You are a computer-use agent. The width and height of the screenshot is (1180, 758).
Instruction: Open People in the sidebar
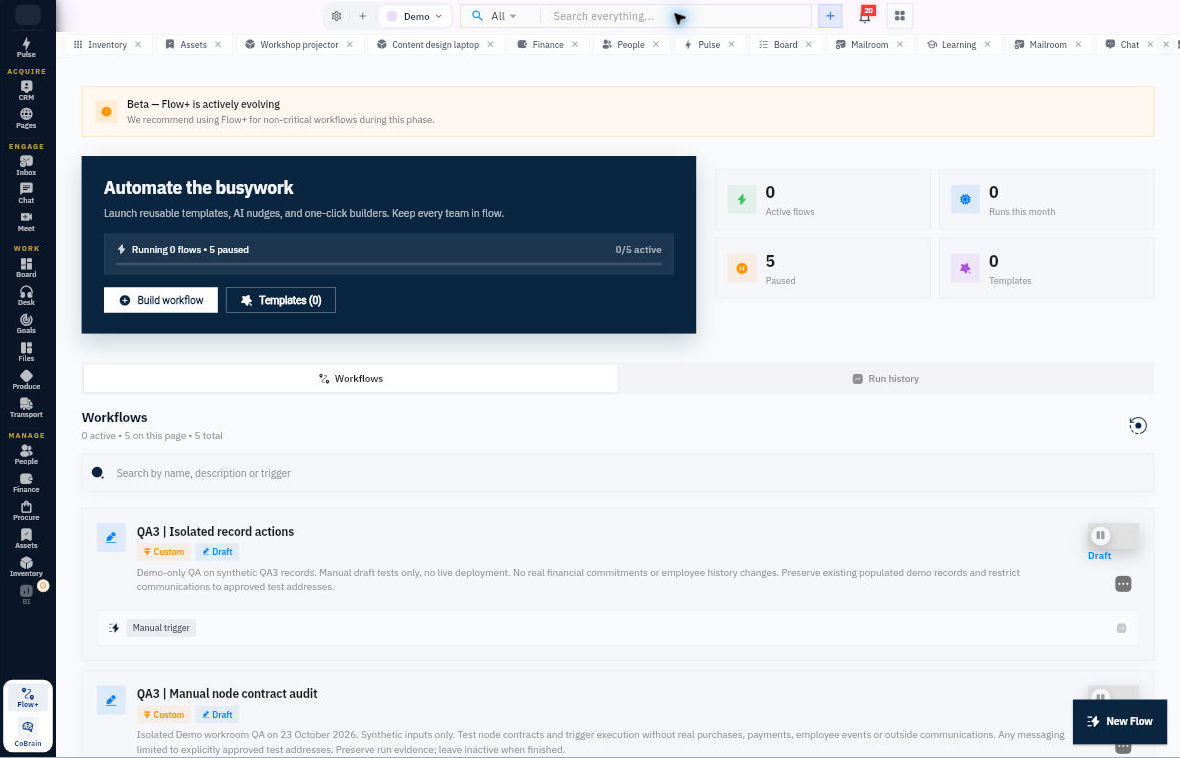point(26,454)
